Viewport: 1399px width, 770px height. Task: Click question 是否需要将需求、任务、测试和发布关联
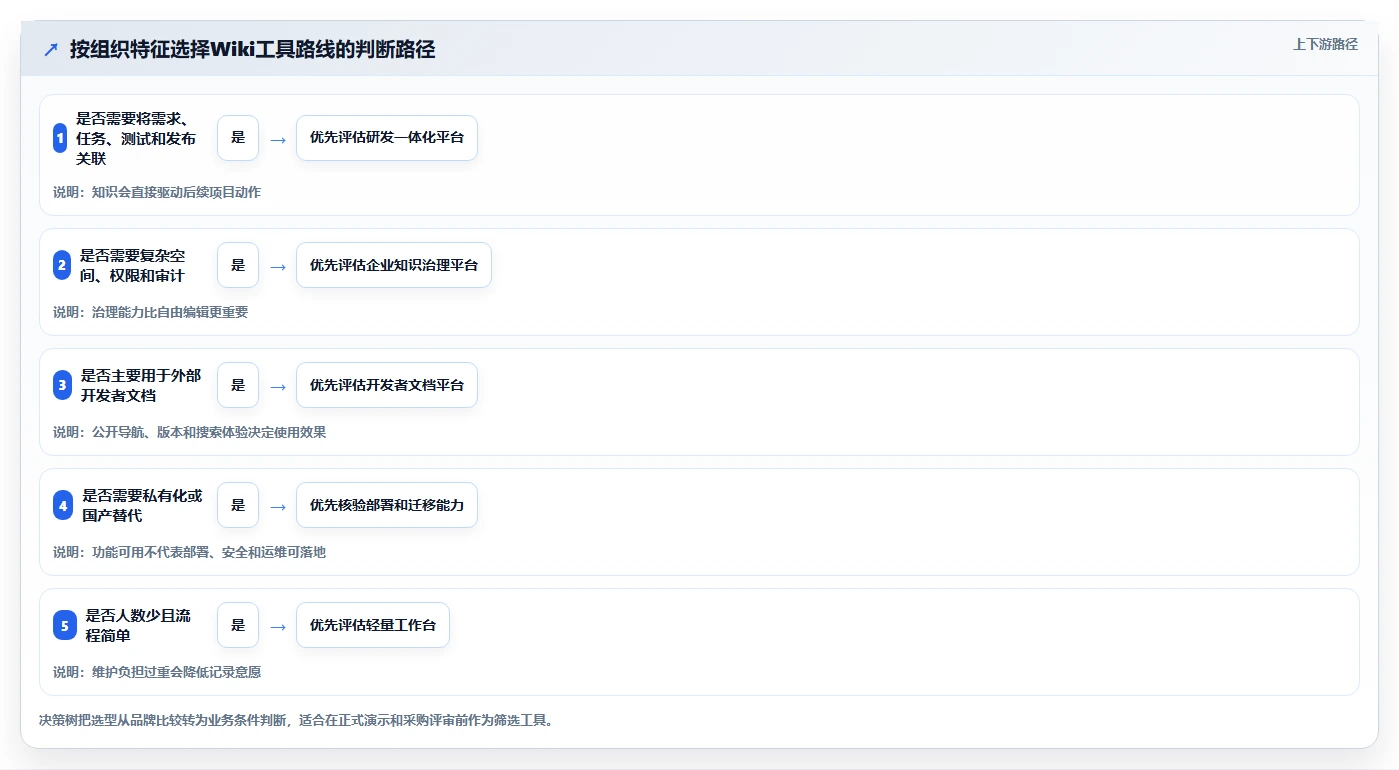pos(136,138)
